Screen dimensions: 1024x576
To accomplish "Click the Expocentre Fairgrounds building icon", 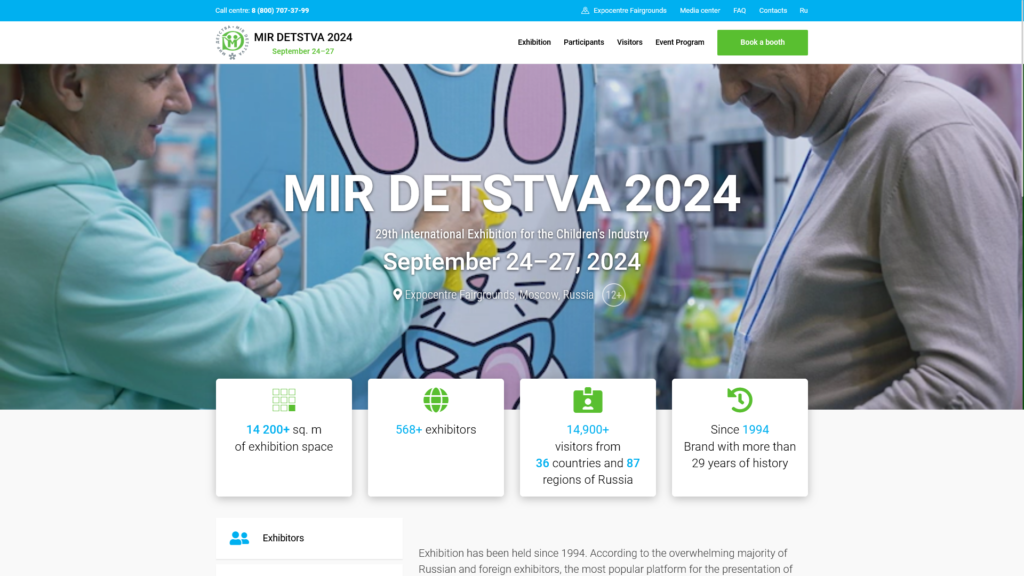I will [x=585, y=10].
